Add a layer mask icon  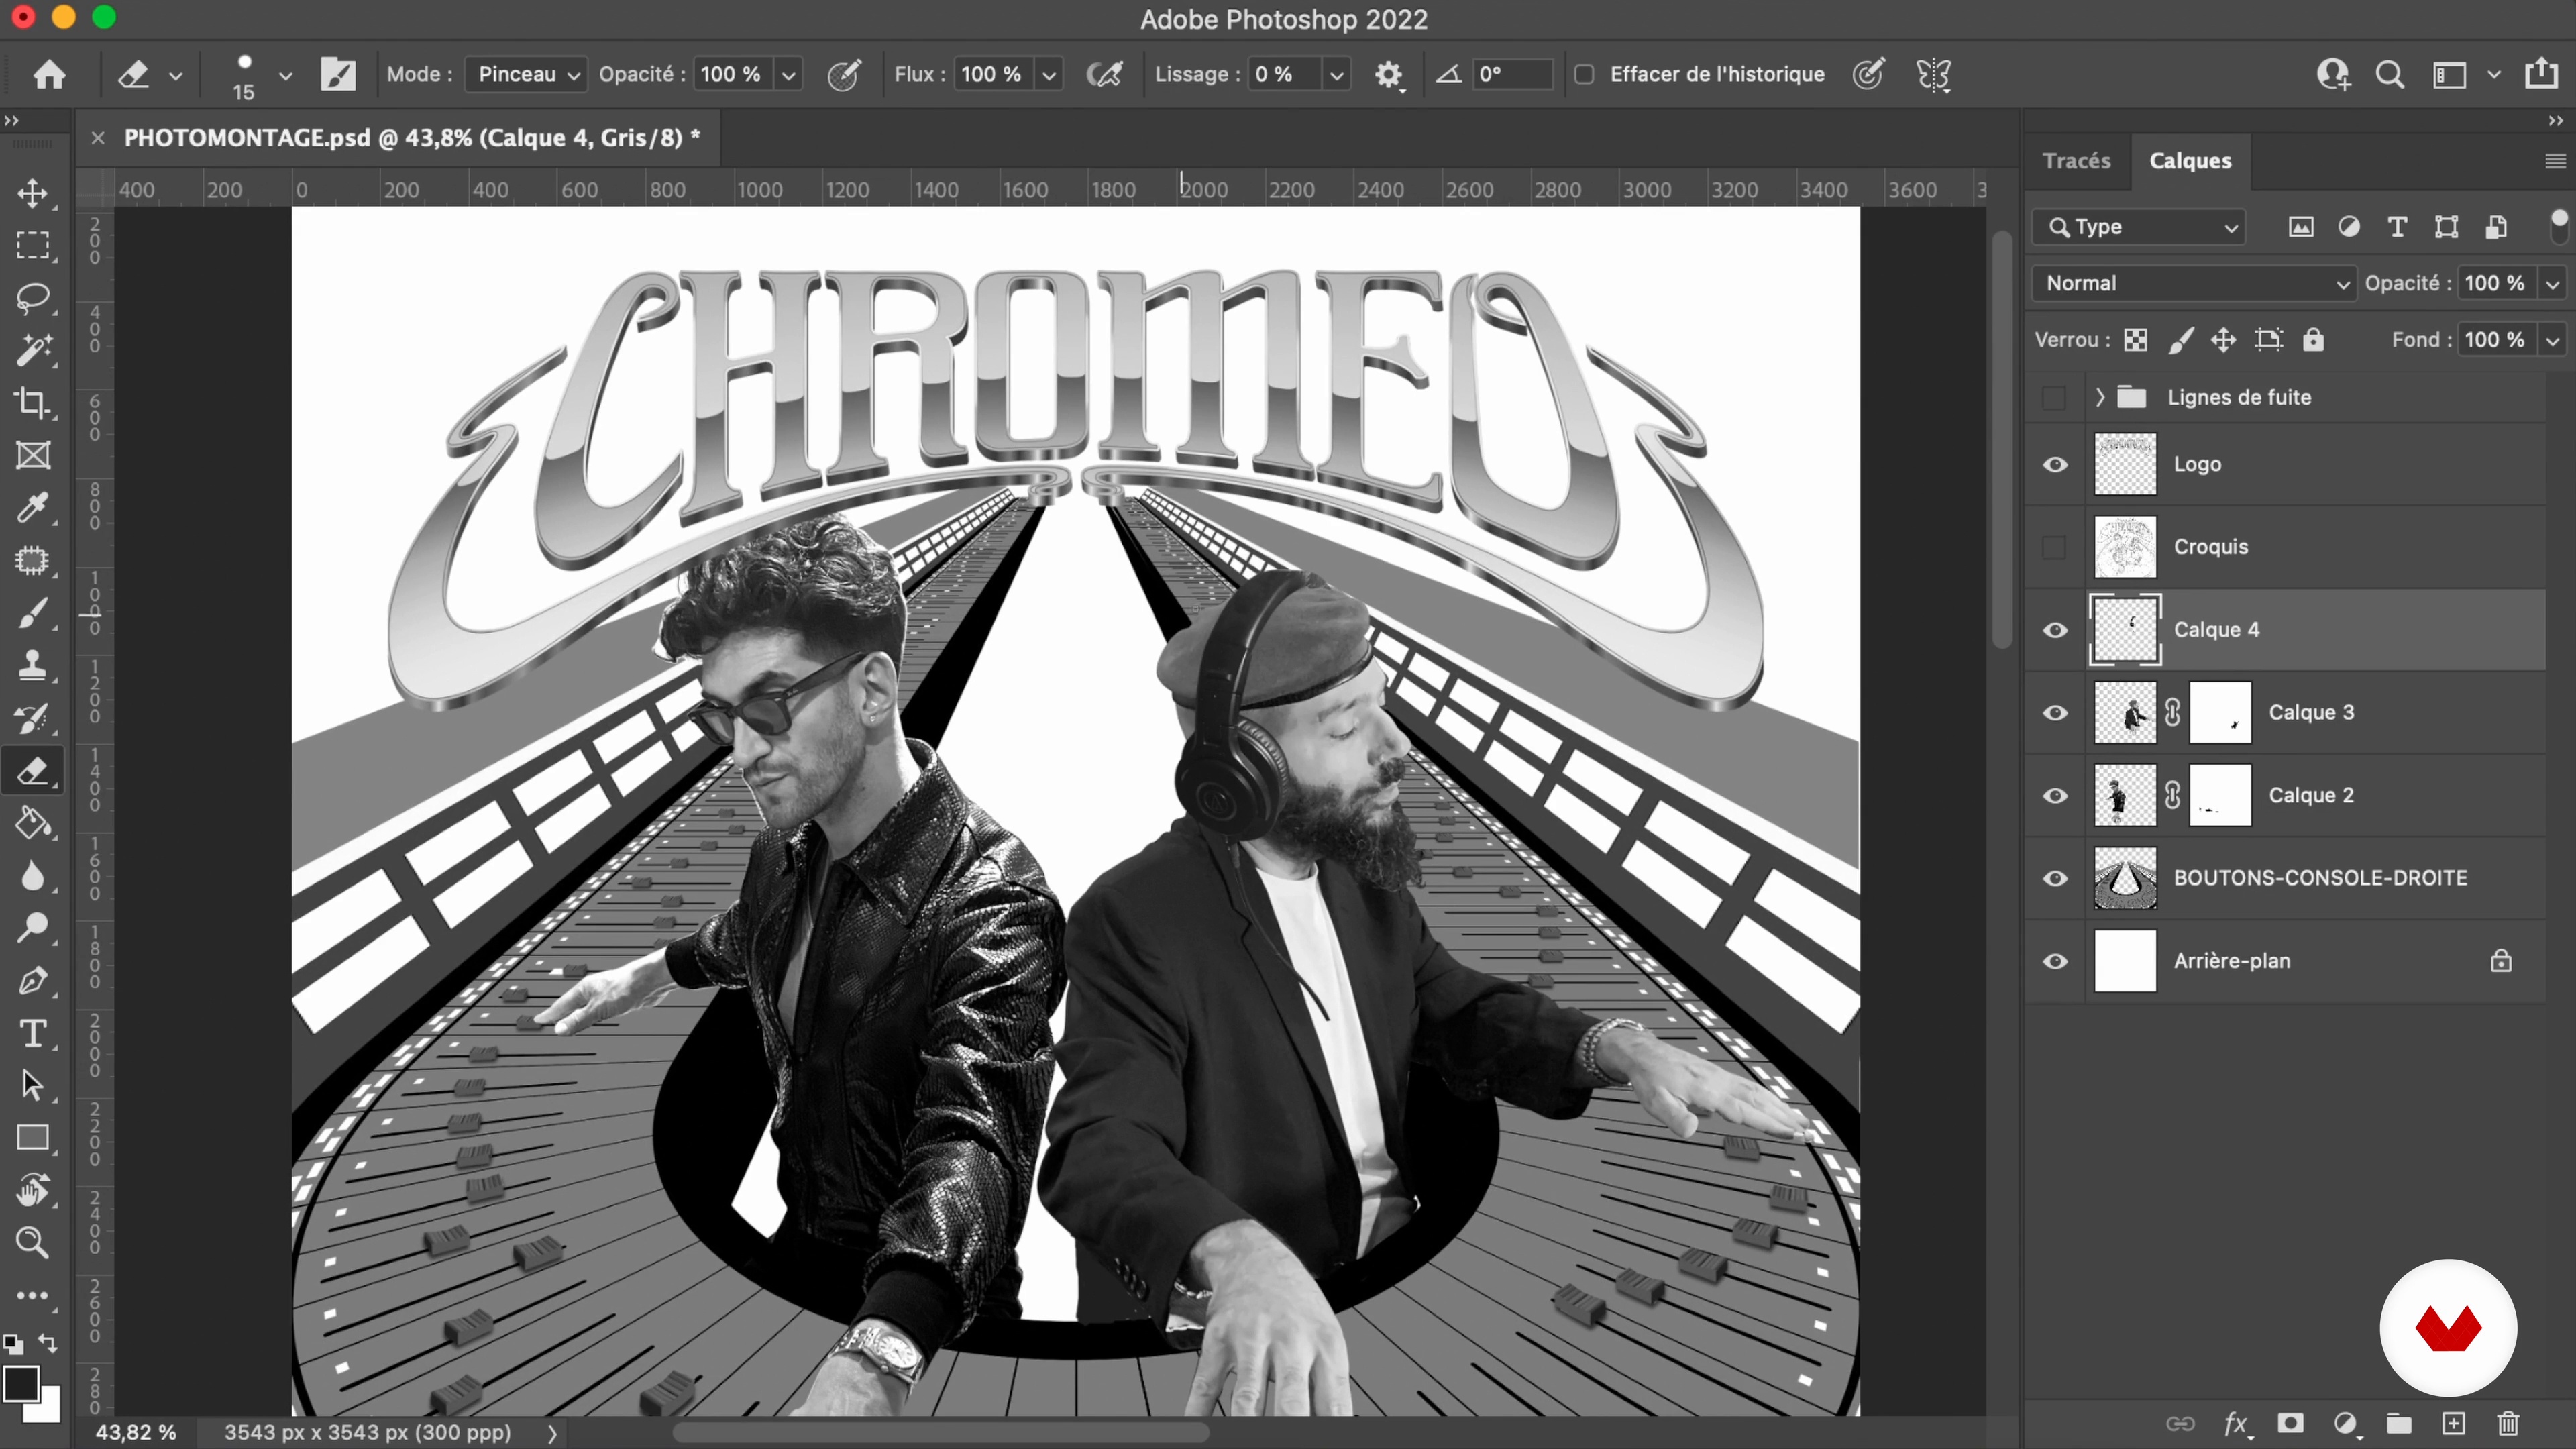(2290, 1423)
